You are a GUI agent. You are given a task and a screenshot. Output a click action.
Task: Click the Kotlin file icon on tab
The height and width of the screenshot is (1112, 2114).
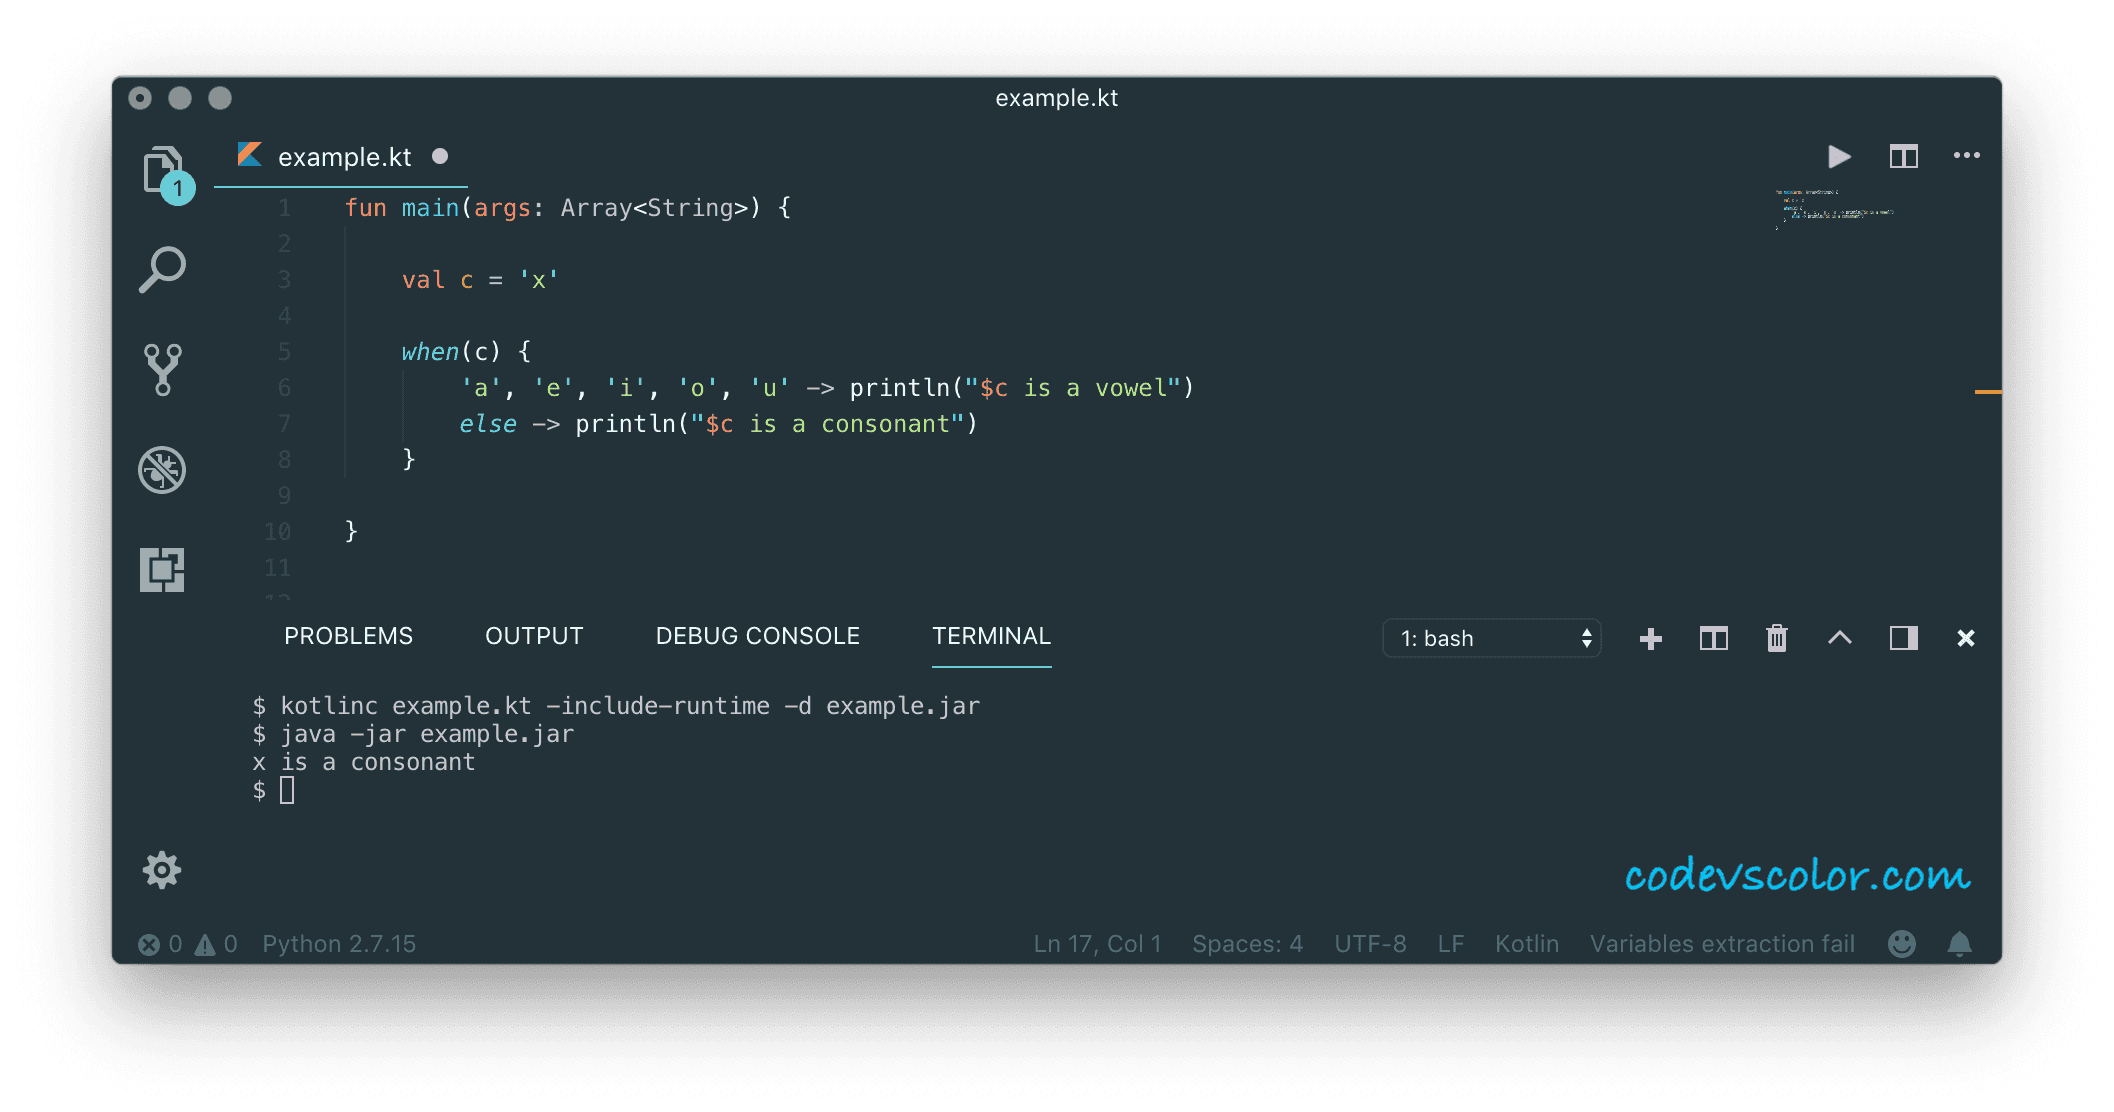[250, 155]
